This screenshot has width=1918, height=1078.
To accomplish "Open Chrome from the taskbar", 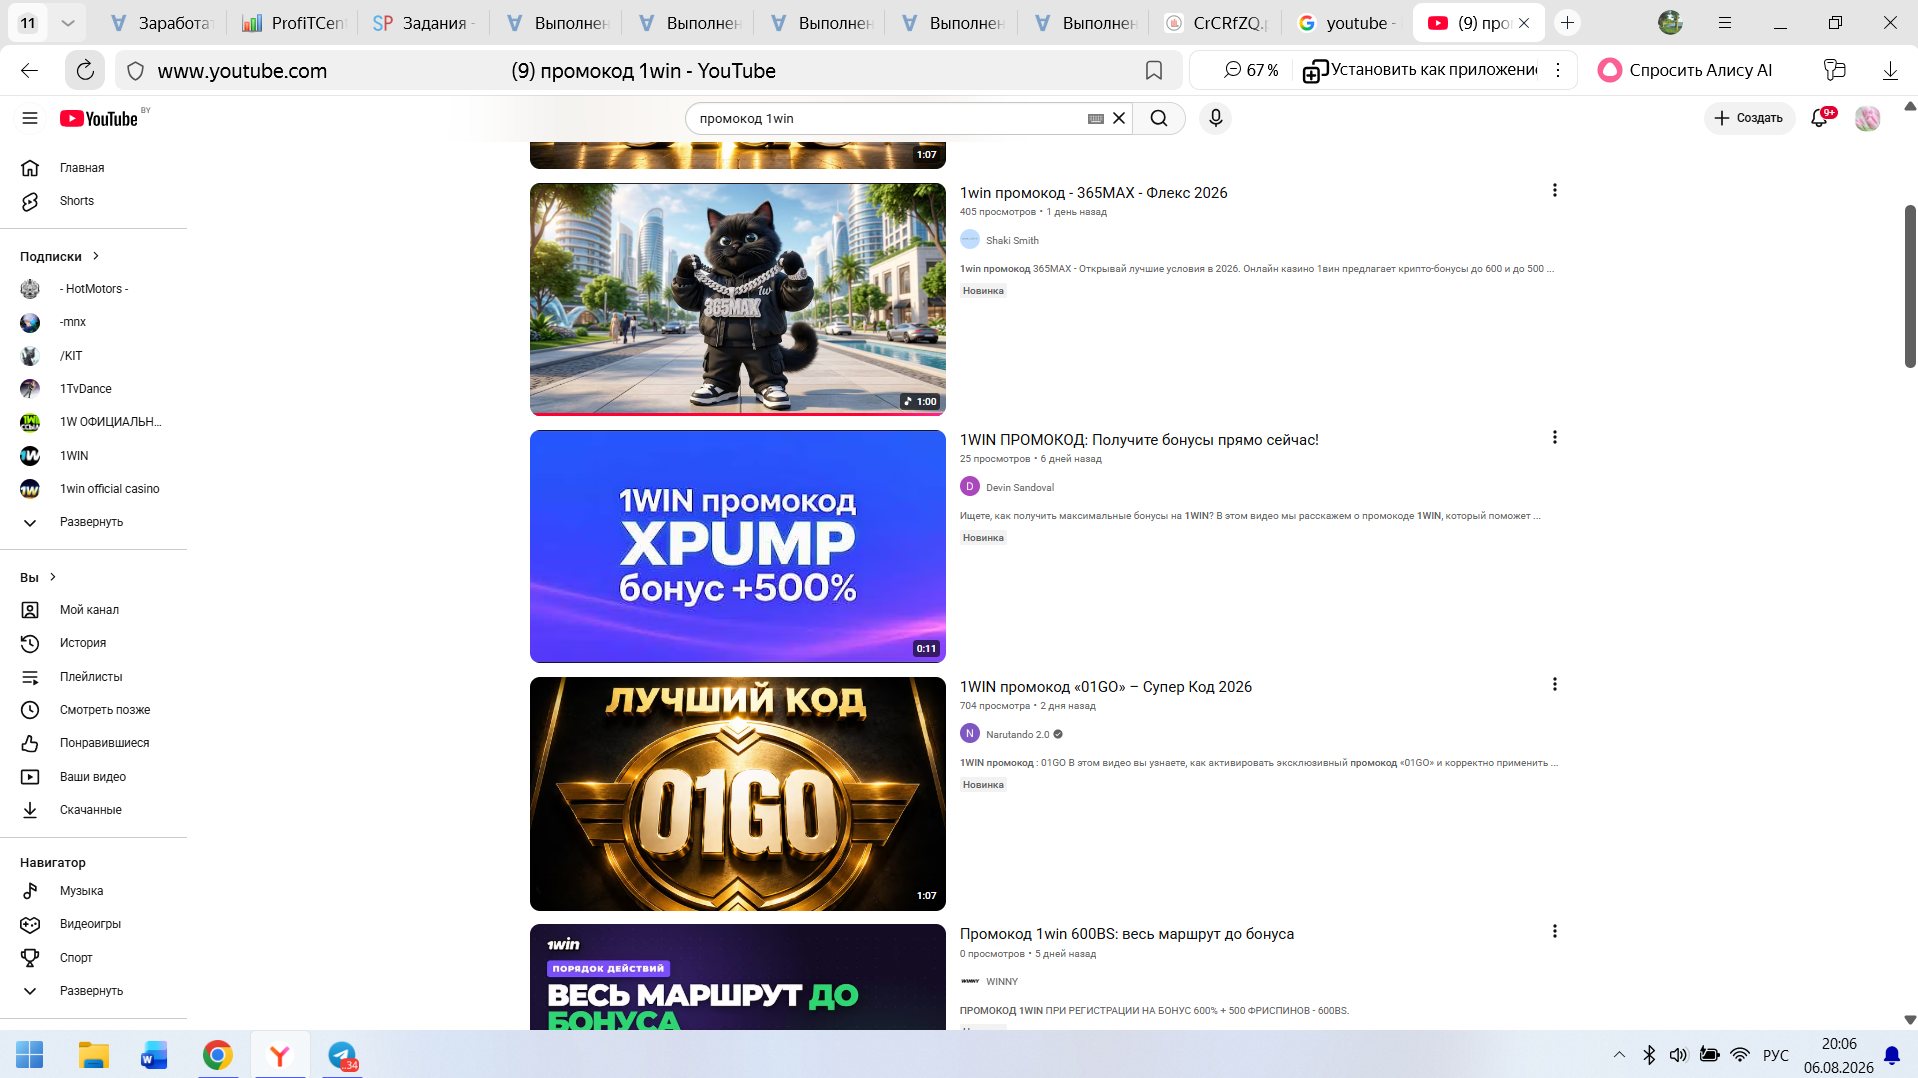I will [217, 1055].
